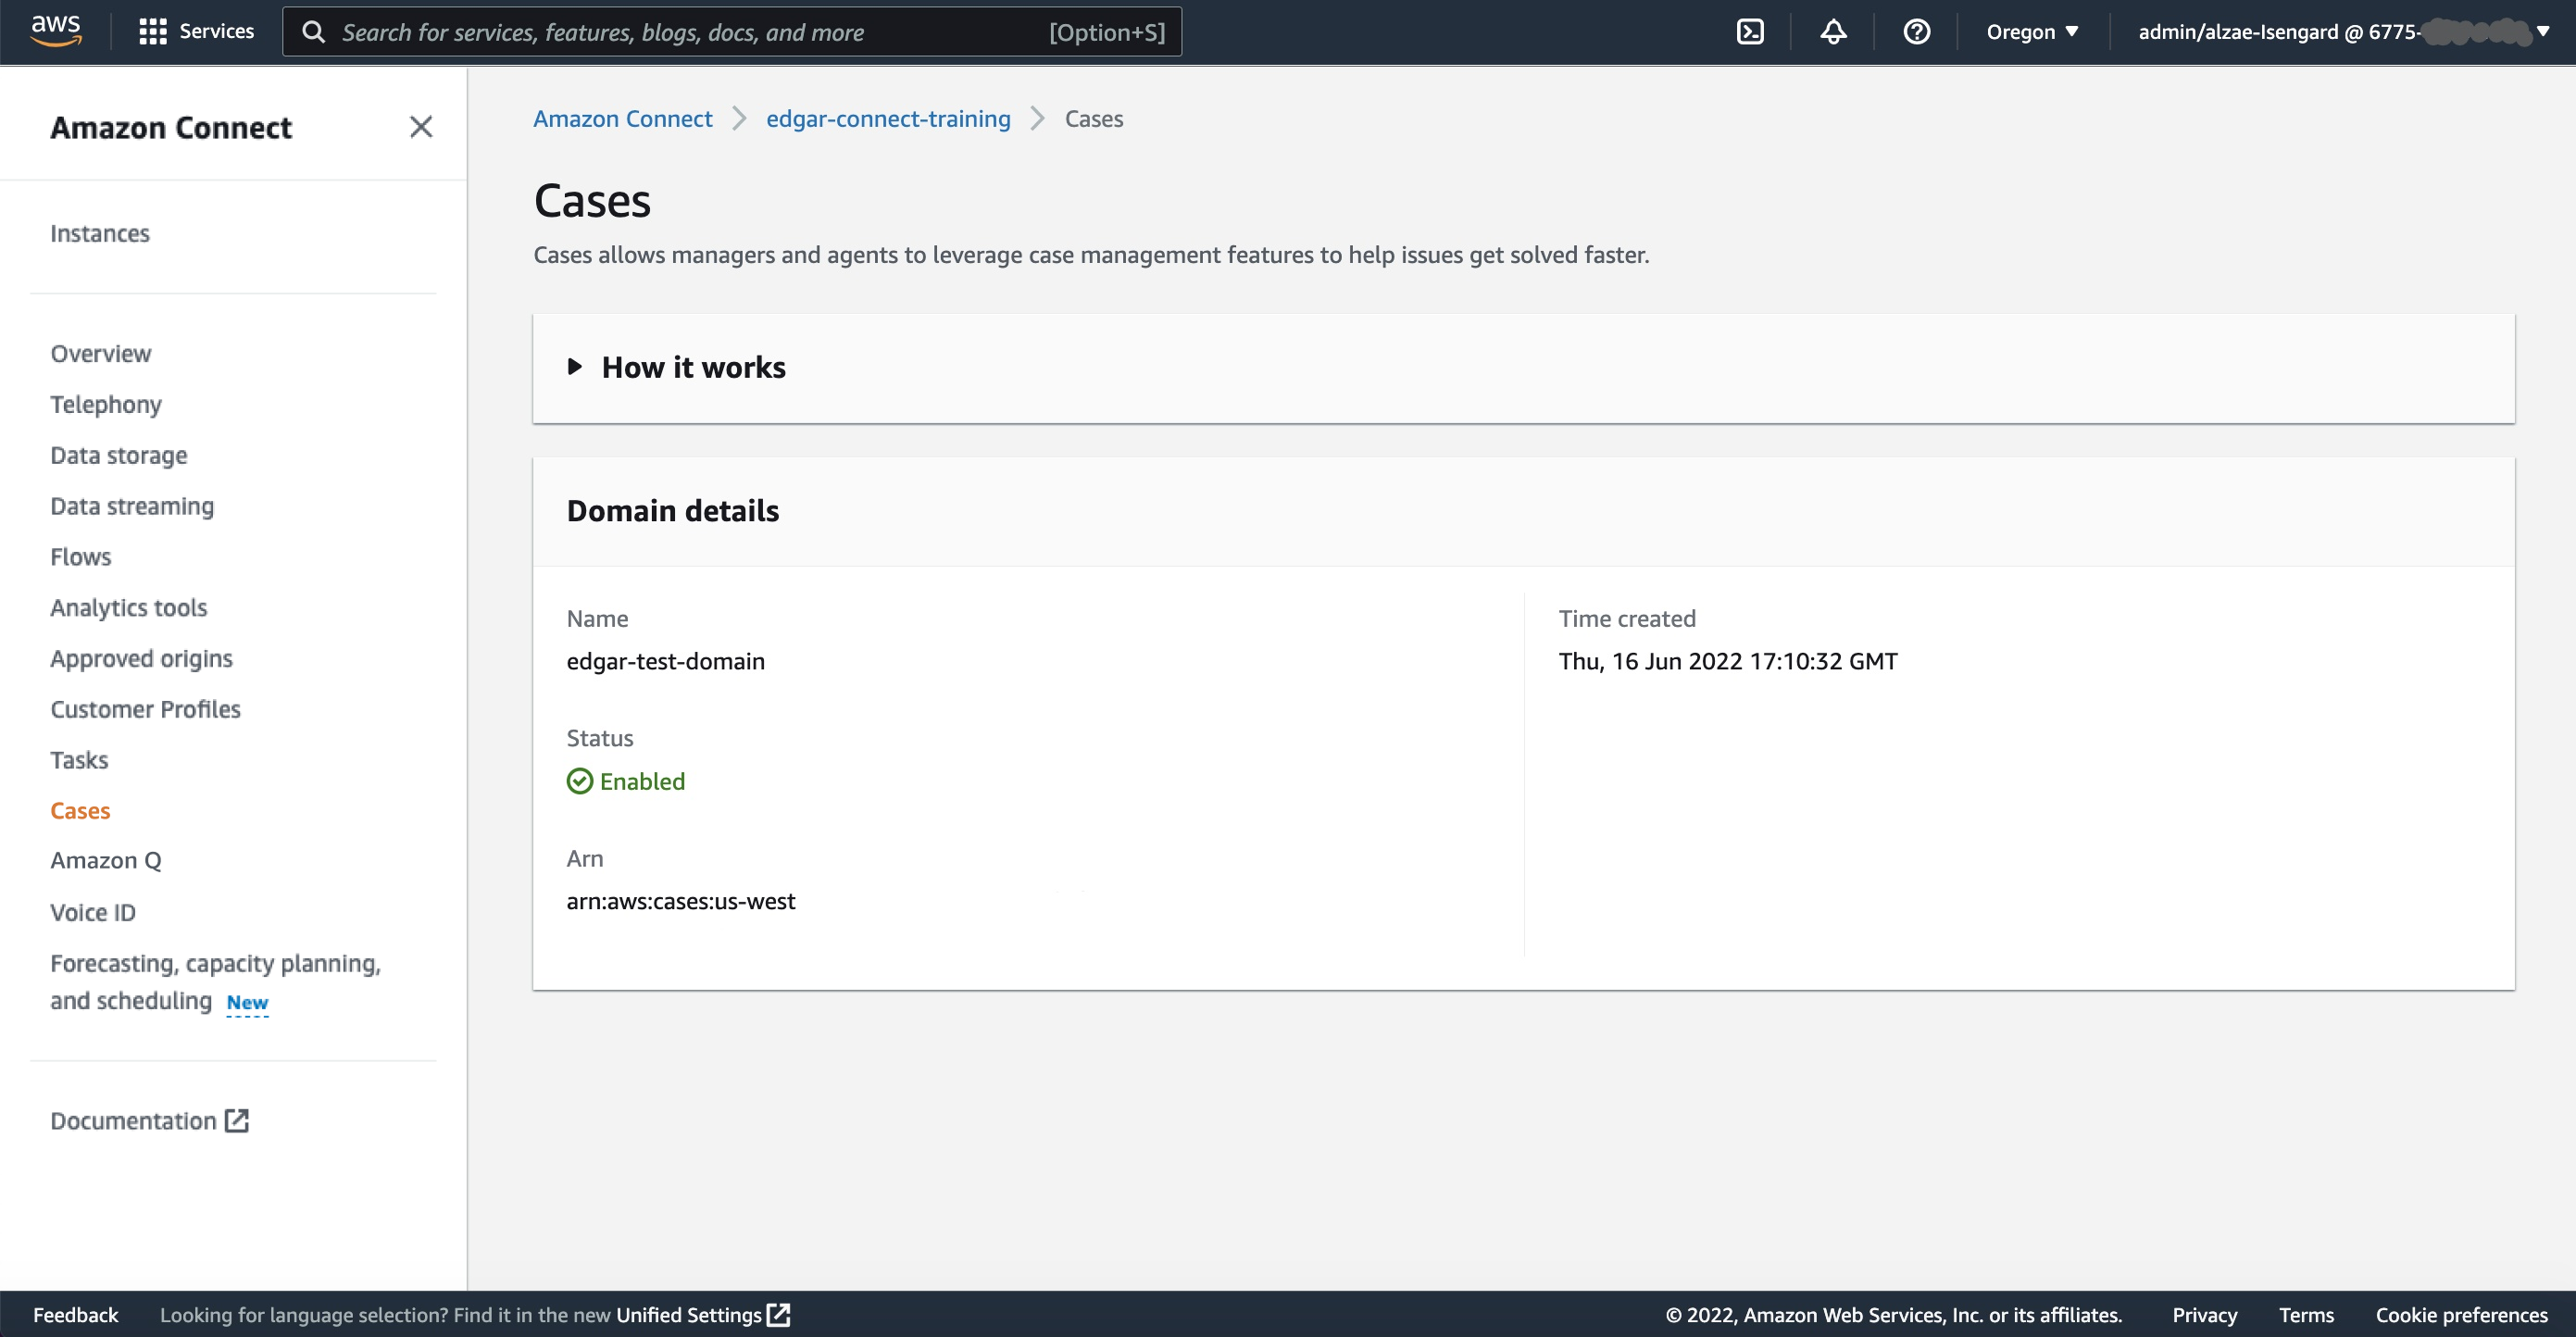Viewport: 2576px width, 1337px height.
Task: Open Forecasting, capacity planning, and scheduling
Action: 215,981
